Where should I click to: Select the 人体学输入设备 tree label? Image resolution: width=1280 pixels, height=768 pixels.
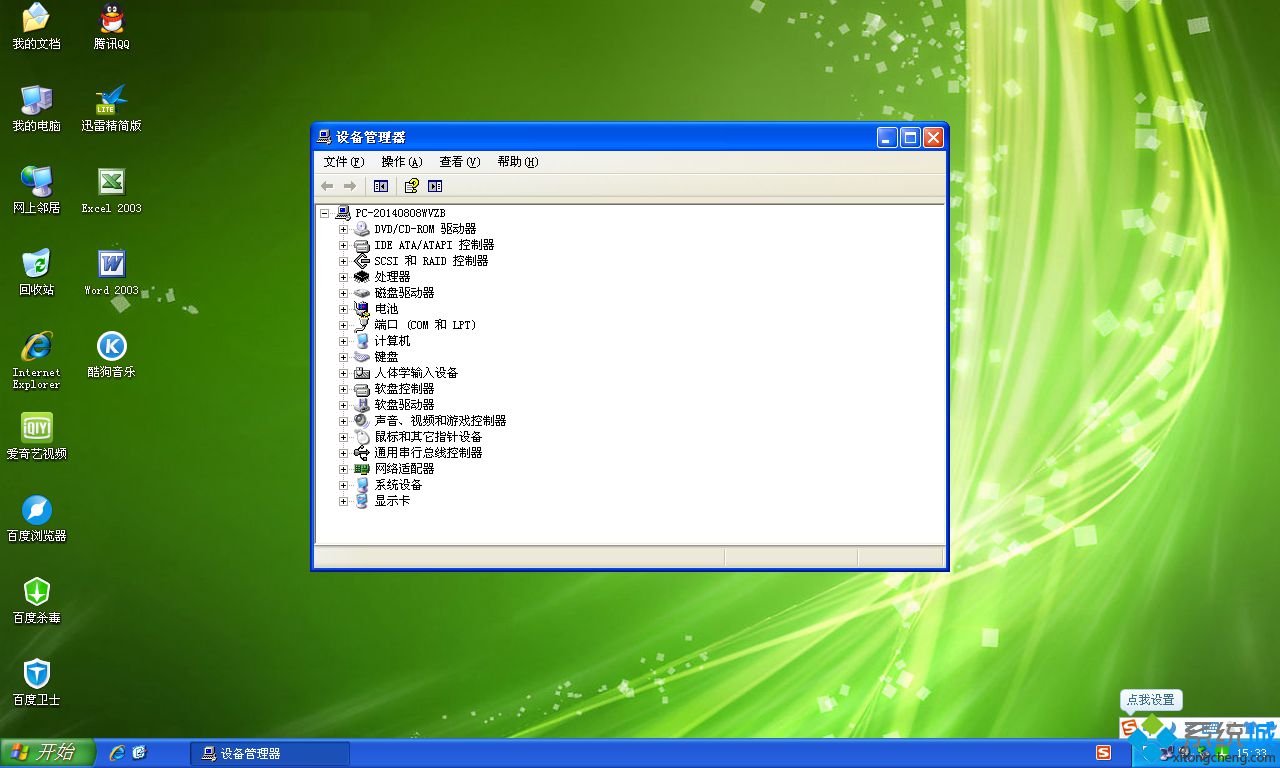pos(416,373)
